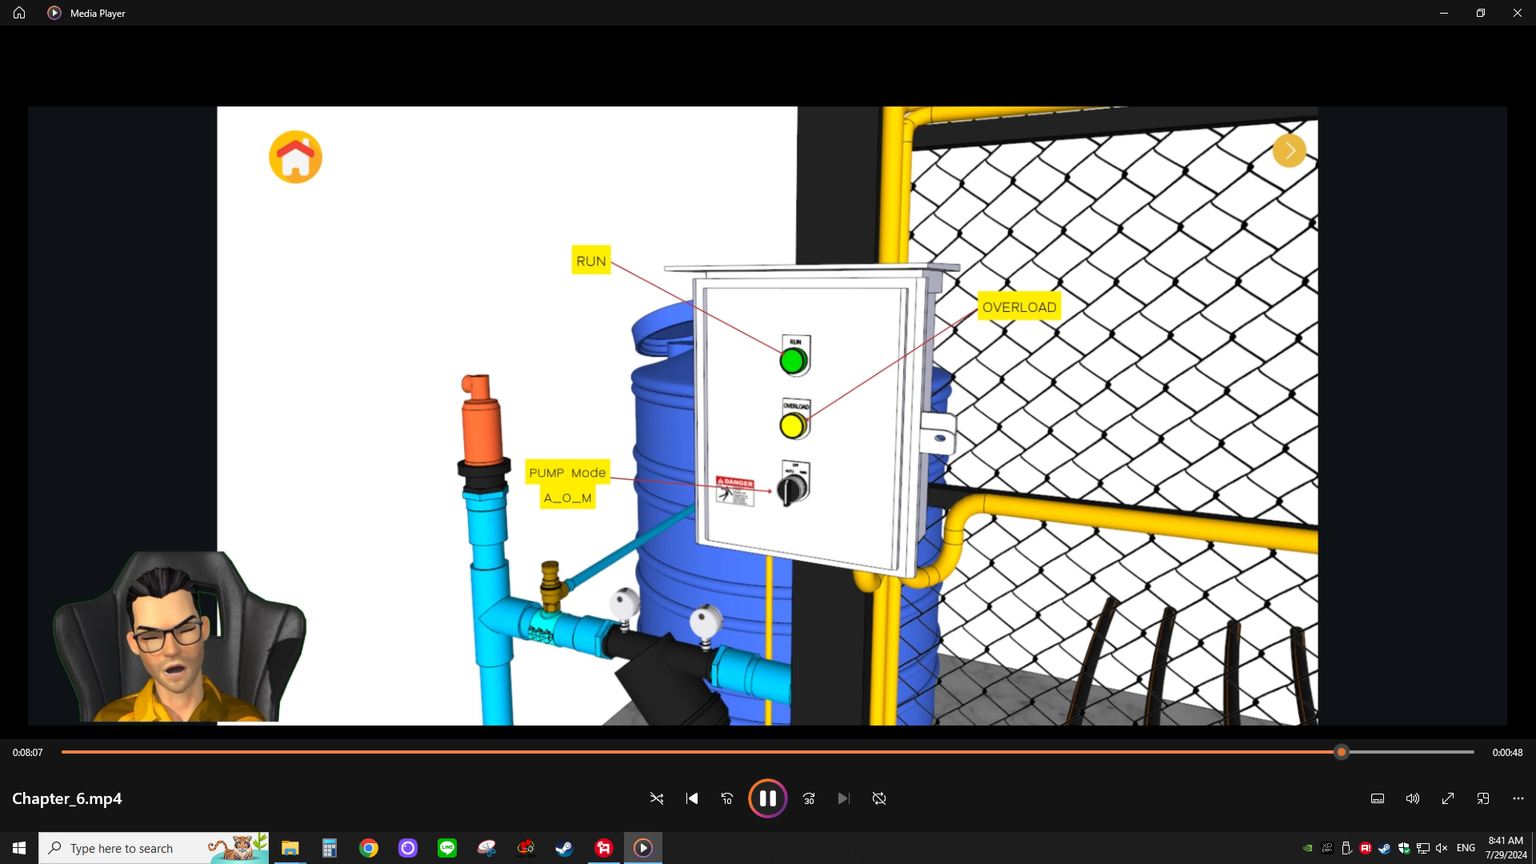Click the Chapter_6.mp4 title
The height and width of the screenshot is (864, 1536).
tap(67, 798)
